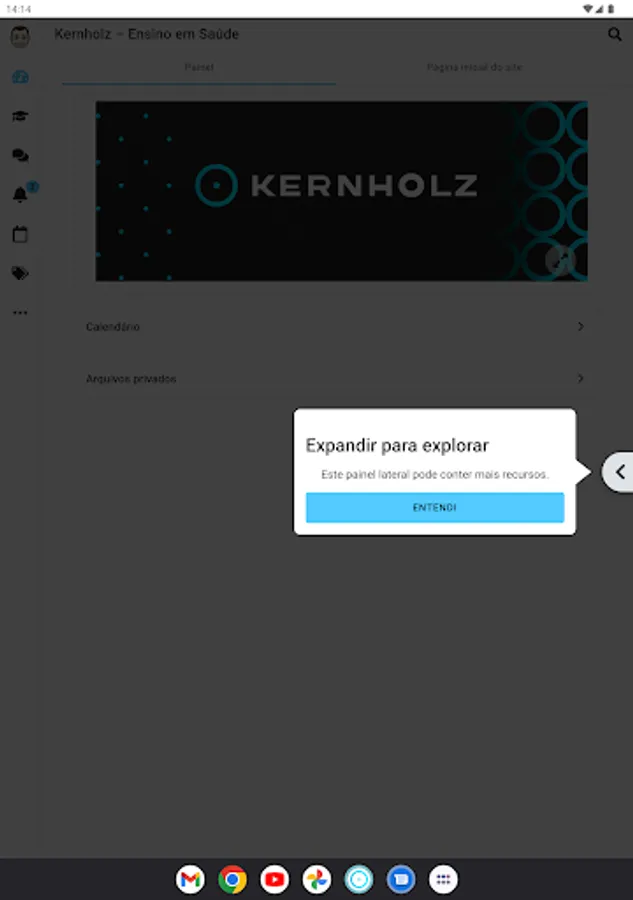The image size is (633, 900).
Task: Tap the Kernholz banner image
Action: click(341, 191)
